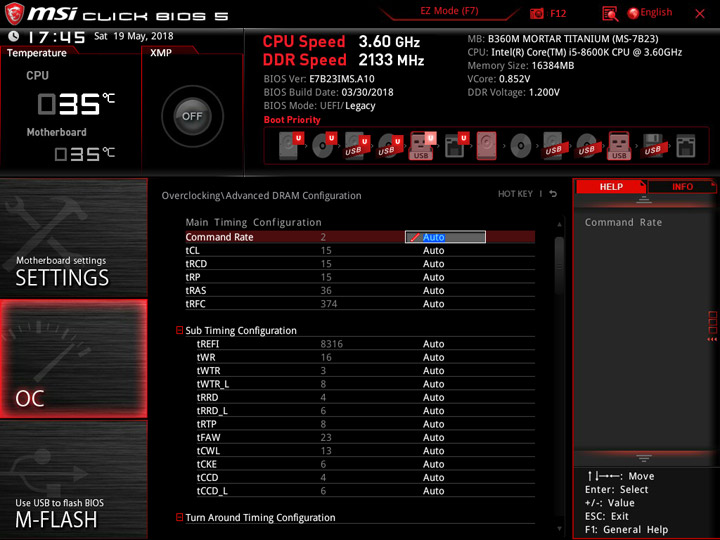Click the back arrow beside HOT KEY
Screen dimensions: 720x540
coord(553,194)
